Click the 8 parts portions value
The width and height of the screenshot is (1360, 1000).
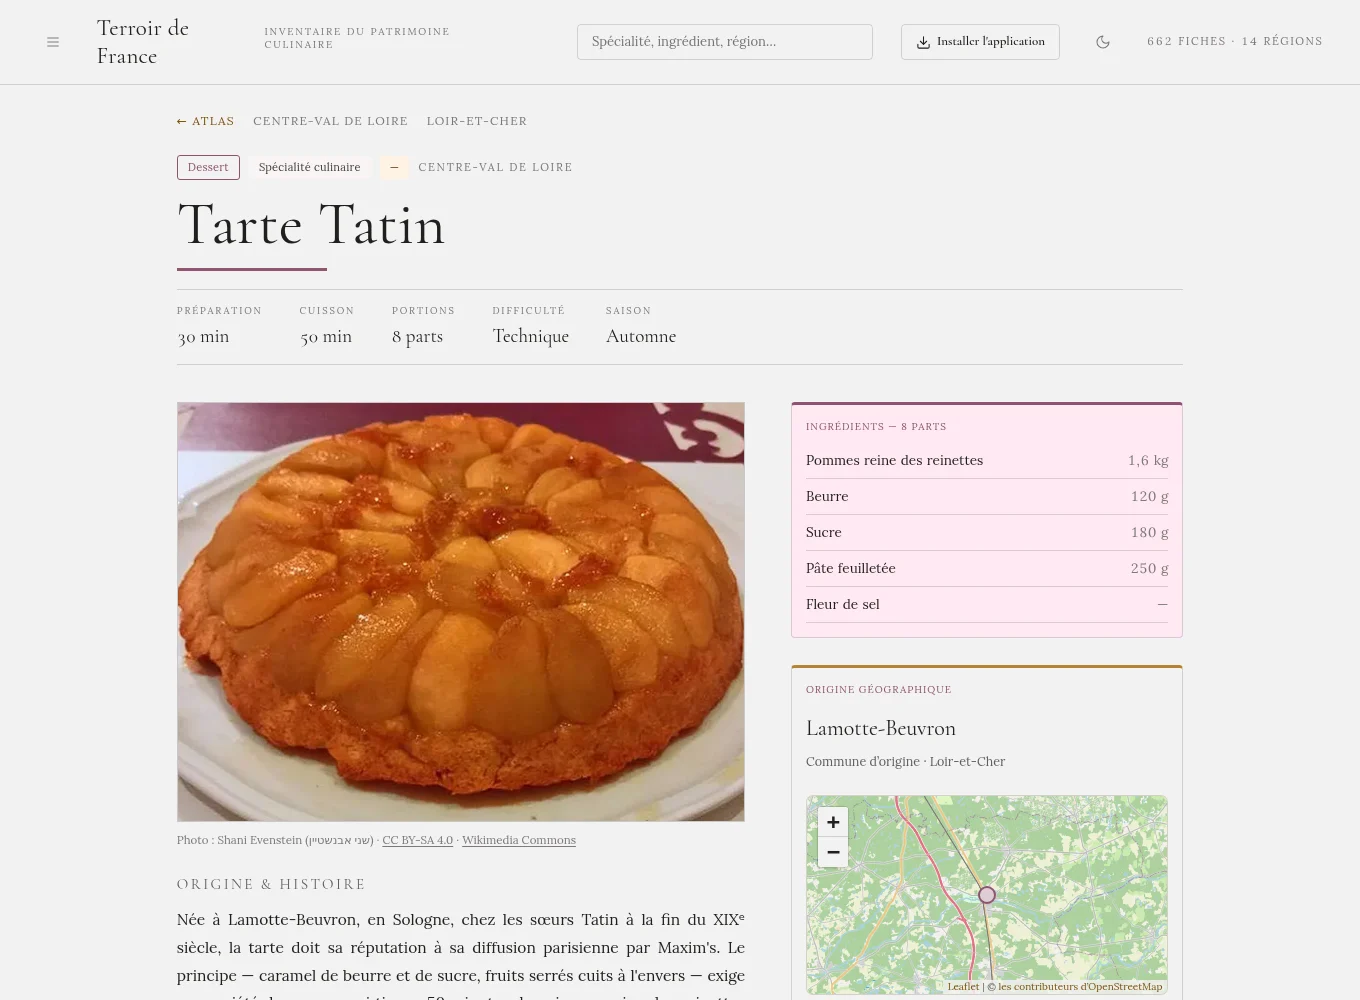pos(418,337)
